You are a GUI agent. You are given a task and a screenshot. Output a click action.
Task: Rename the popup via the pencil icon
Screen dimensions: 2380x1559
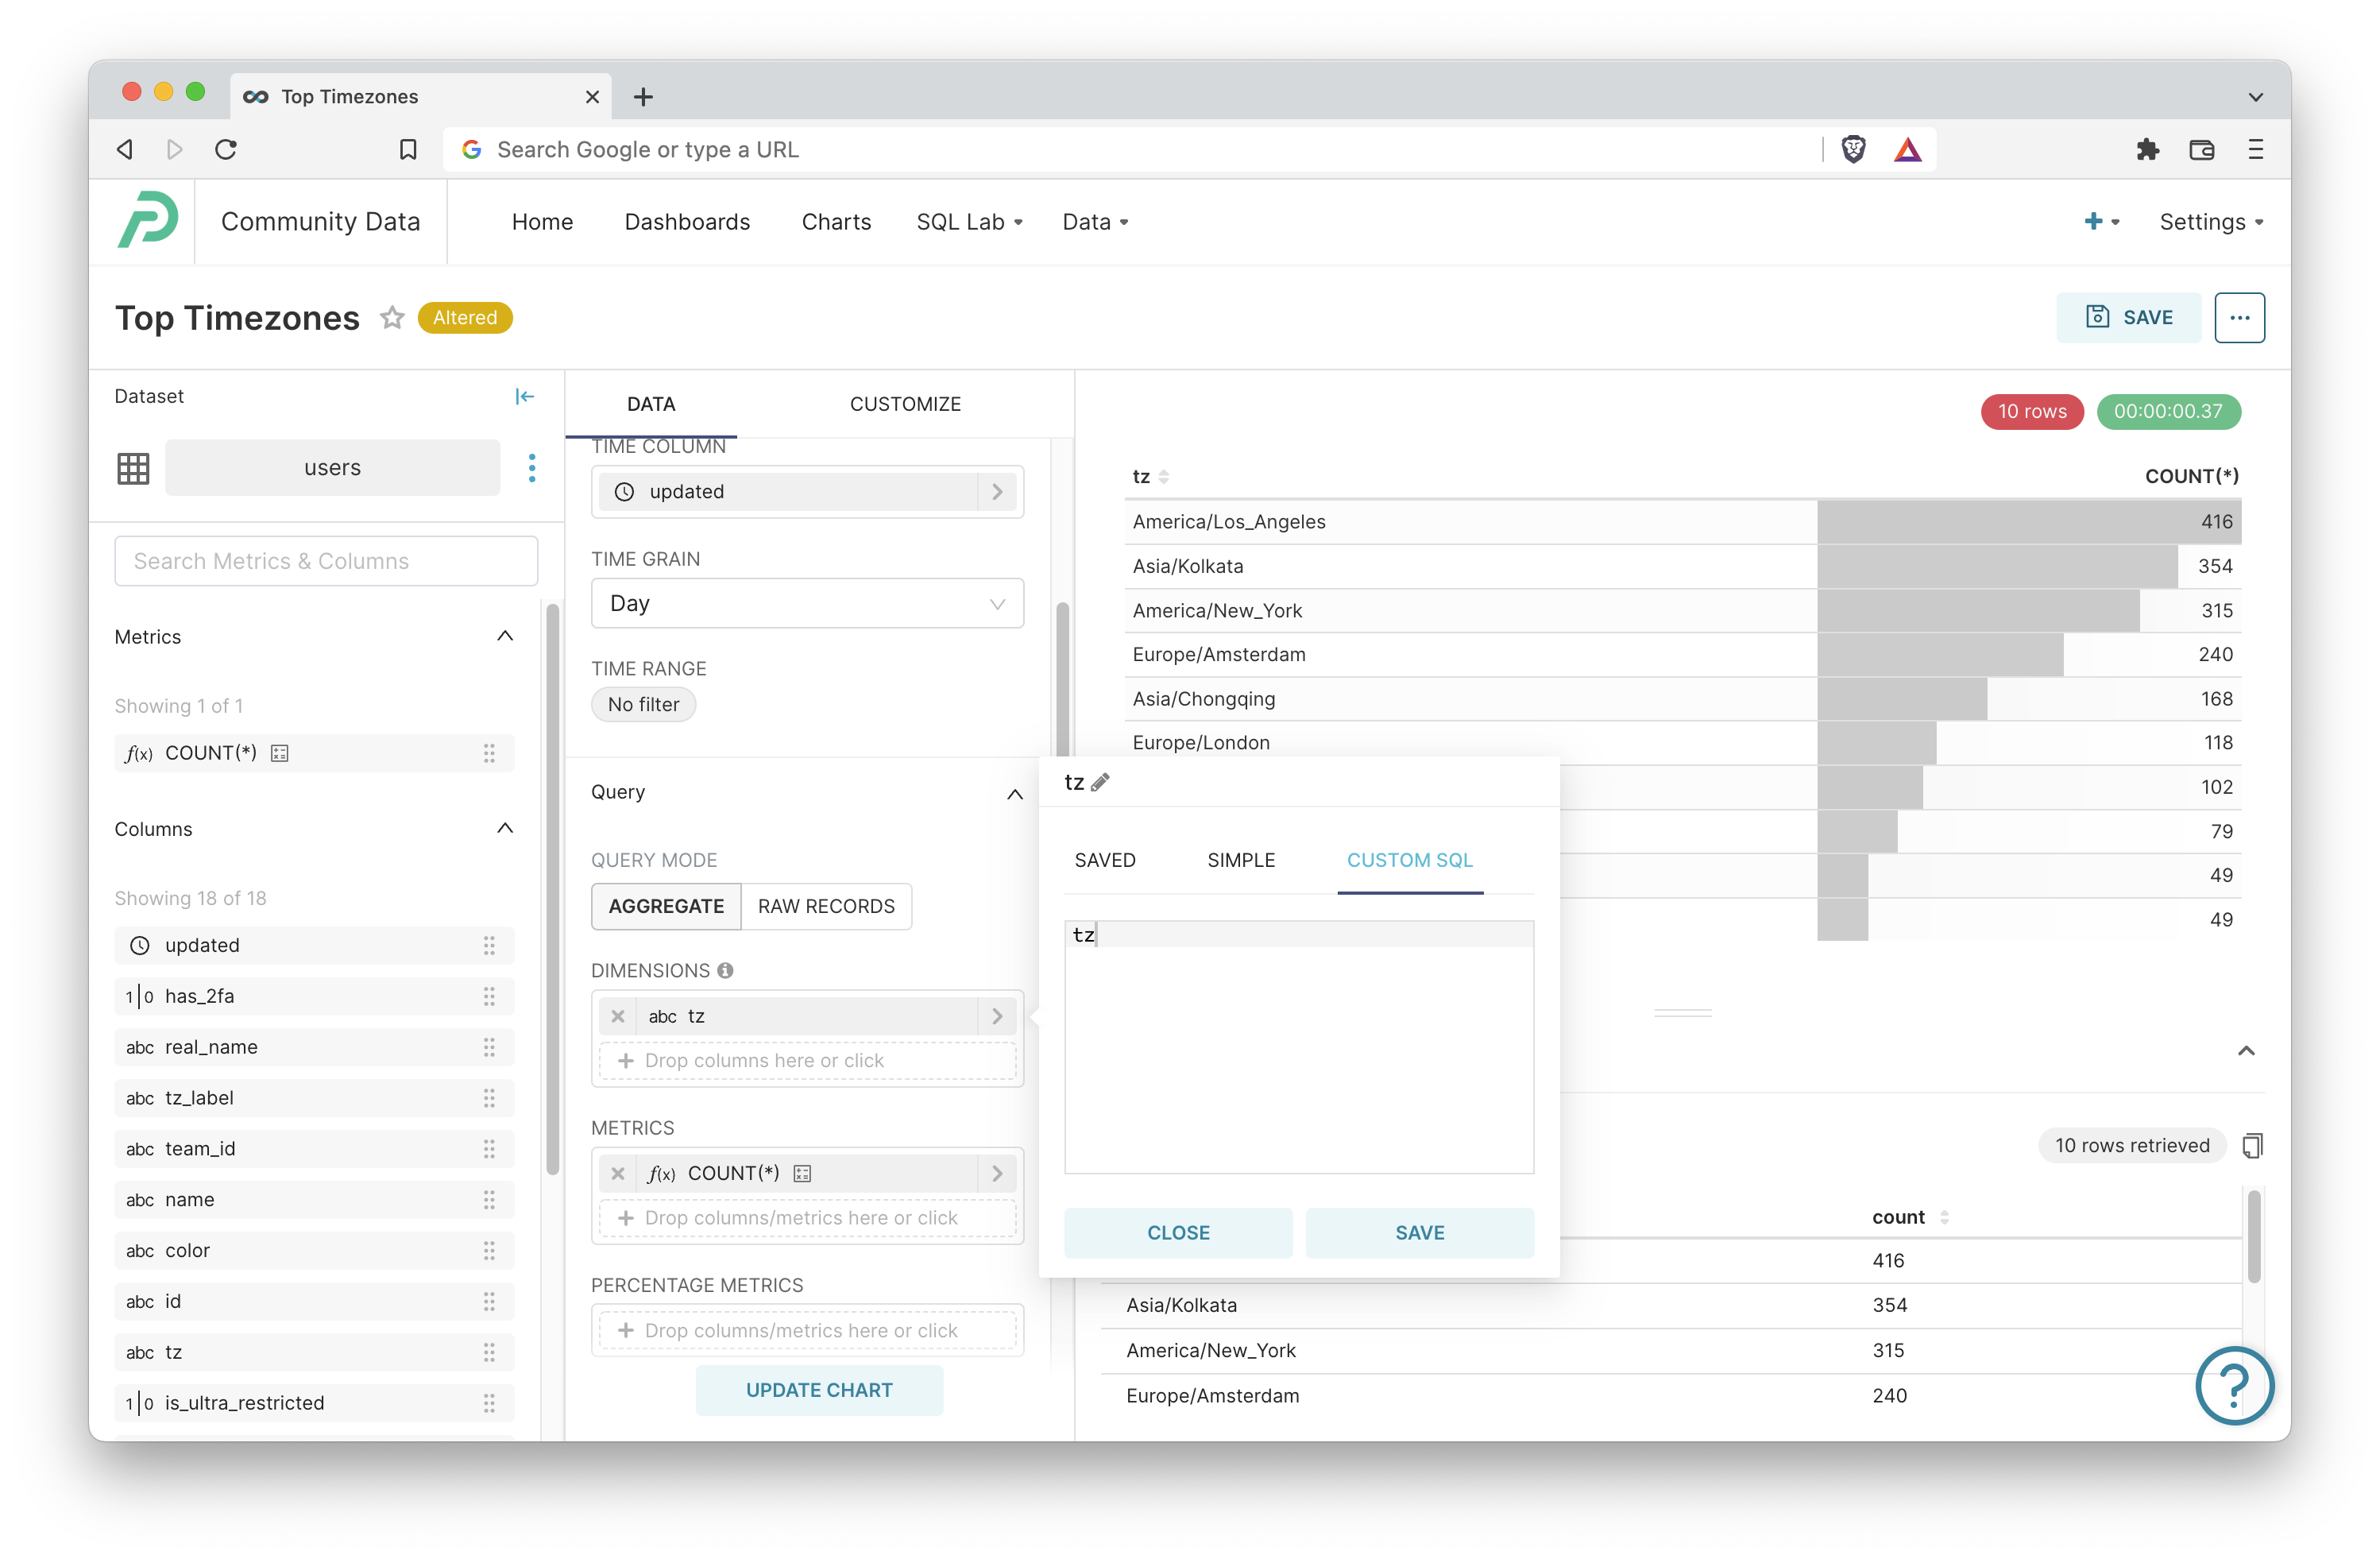1103,783
